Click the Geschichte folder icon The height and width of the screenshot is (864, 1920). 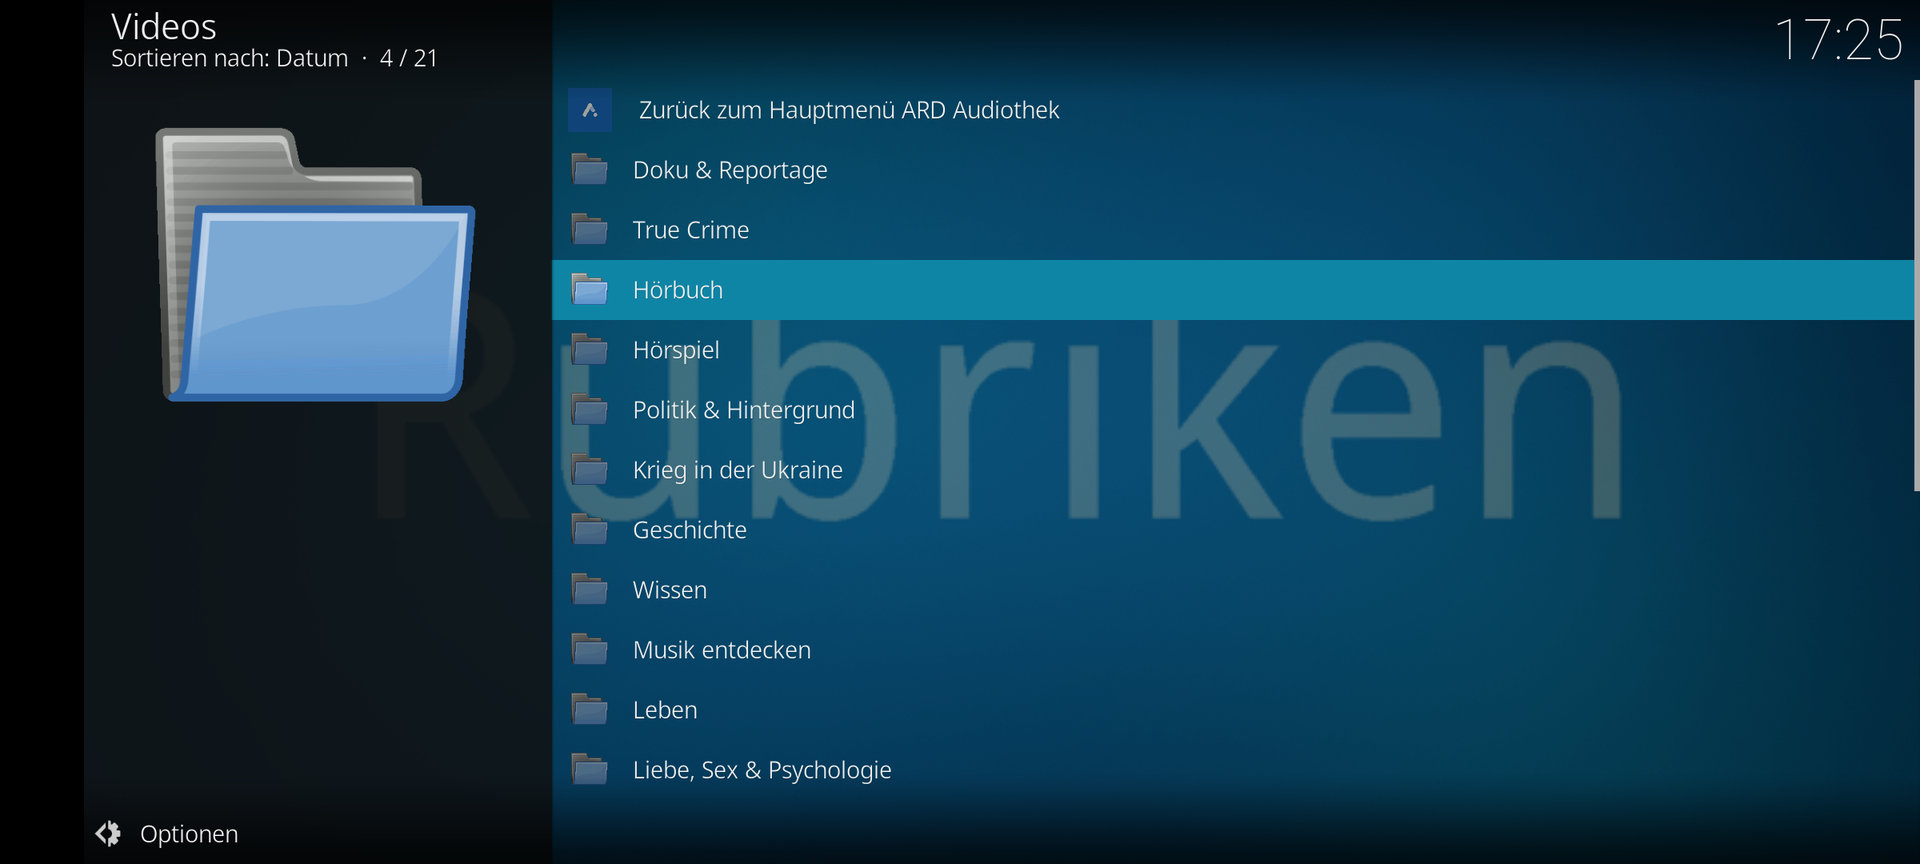pyautogui.click(x=590, y=530)
